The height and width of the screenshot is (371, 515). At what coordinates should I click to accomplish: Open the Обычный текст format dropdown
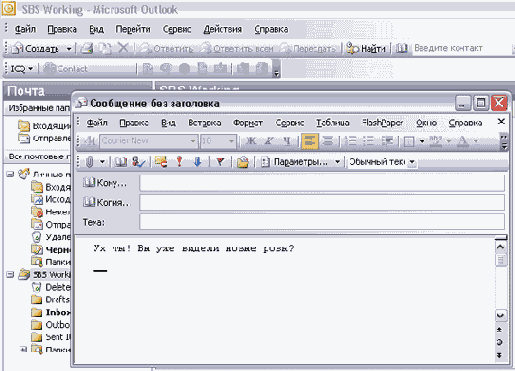pyautogui.click(x=412, y=162)
